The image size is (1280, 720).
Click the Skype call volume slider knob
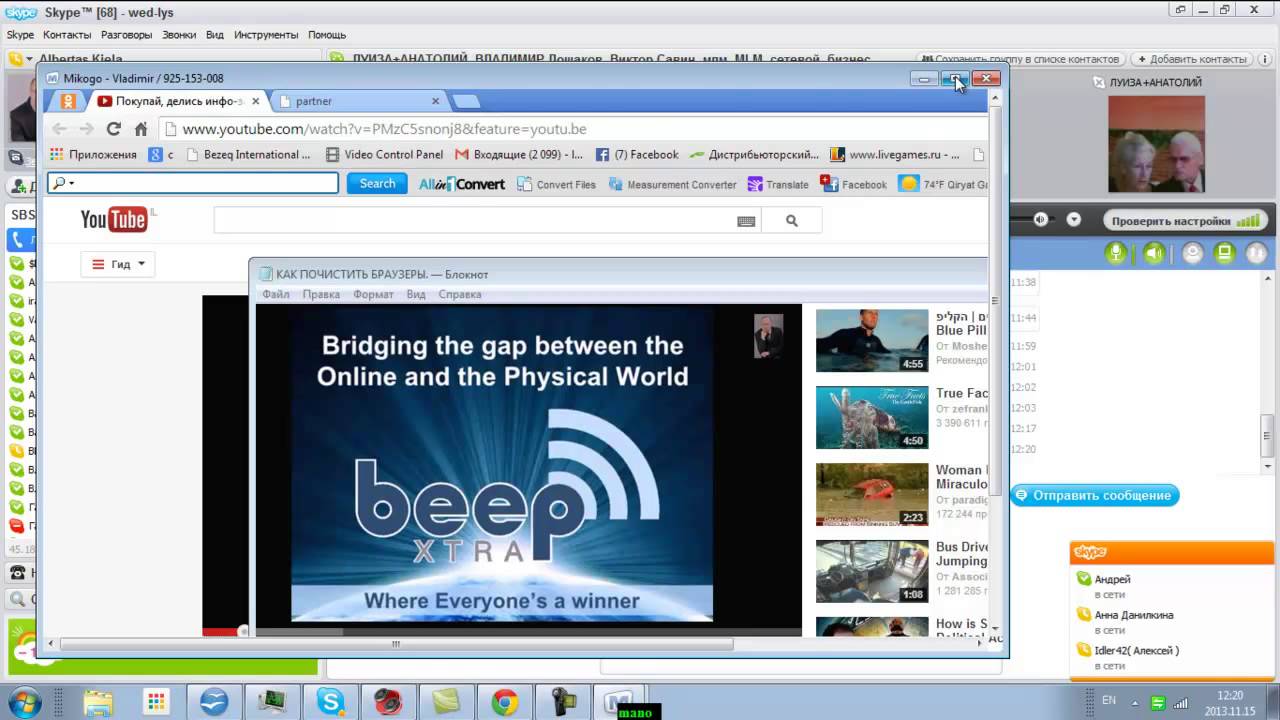1040,220
